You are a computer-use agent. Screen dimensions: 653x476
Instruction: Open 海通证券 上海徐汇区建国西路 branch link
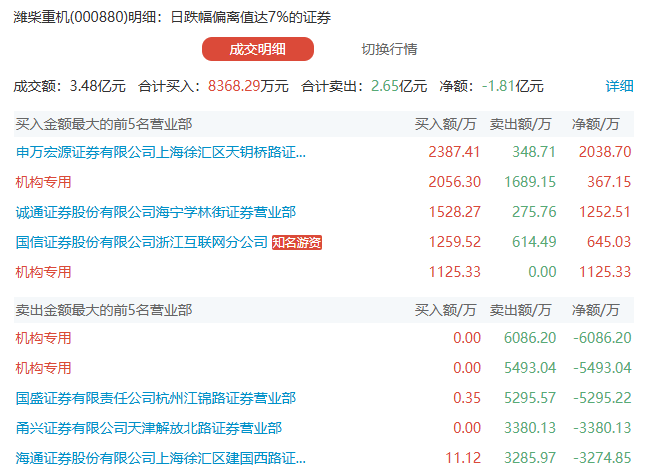[161, 458]
